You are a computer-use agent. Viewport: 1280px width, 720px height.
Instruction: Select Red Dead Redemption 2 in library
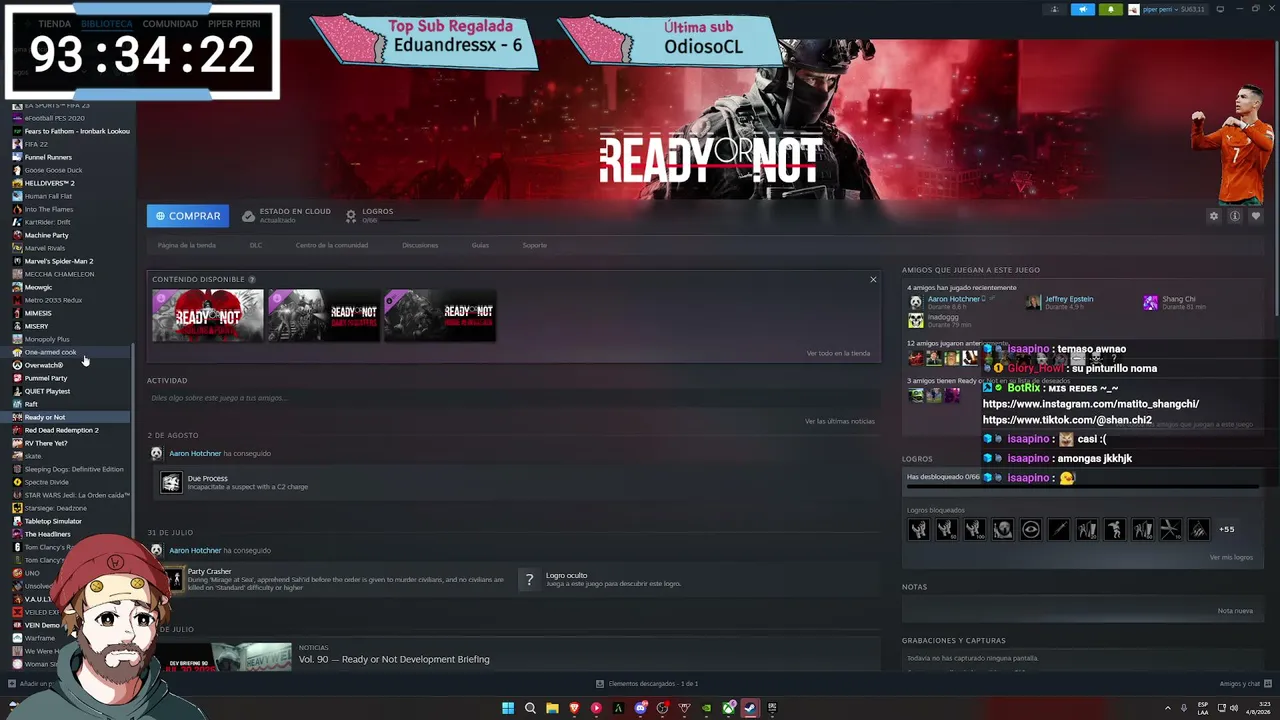click(66, 430)
